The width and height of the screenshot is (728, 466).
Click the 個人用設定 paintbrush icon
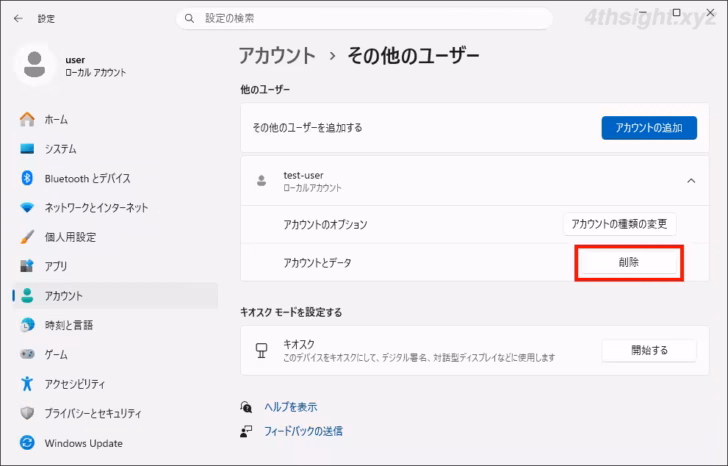point(27,237)
